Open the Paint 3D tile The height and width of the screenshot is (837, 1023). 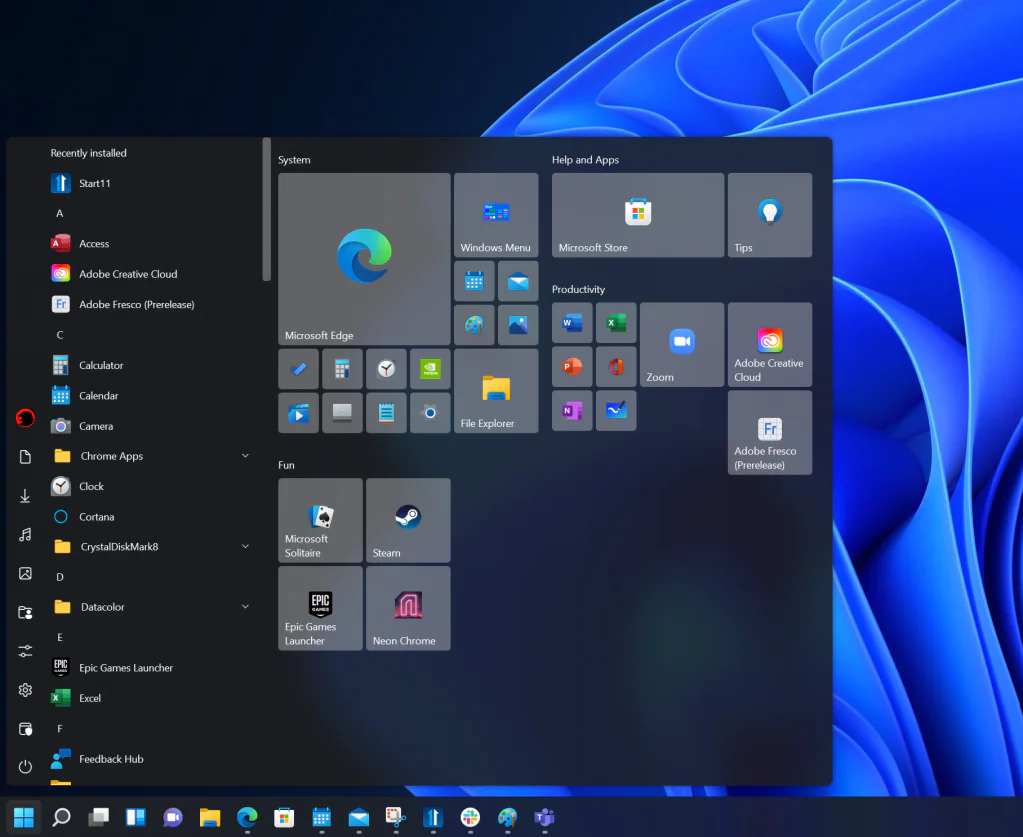(x=473, y=324)
